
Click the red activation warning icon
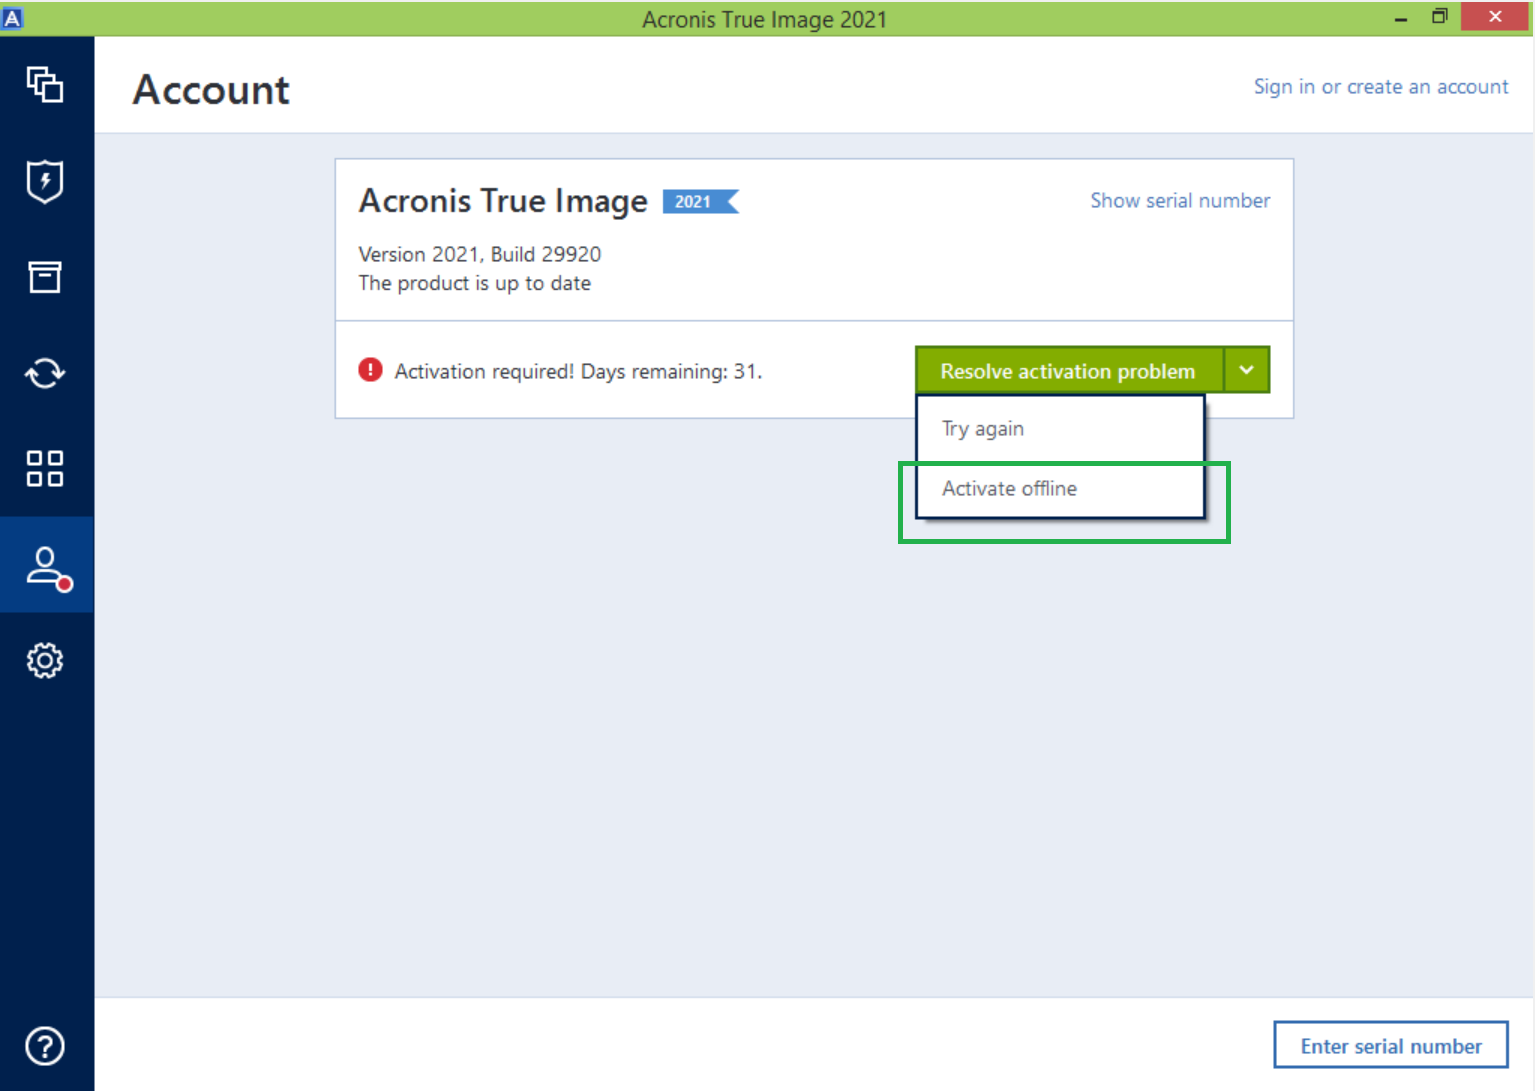coord(370,370)
